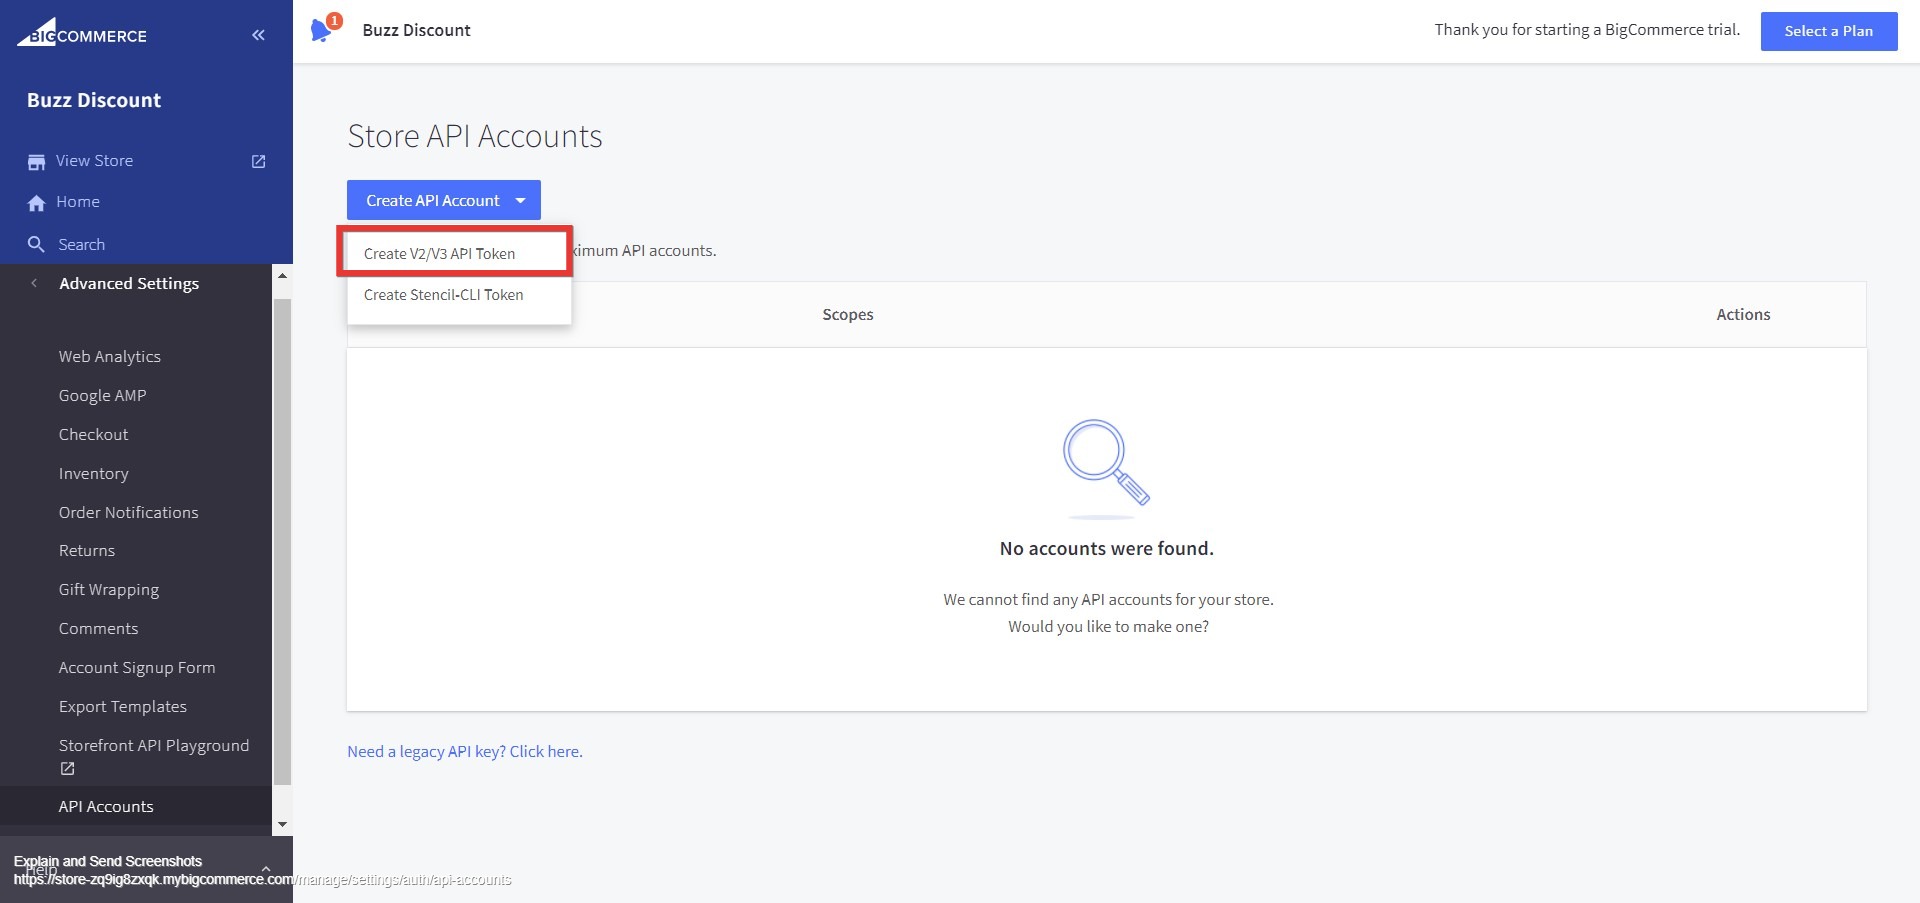
Task: Go to Home in sidebar
Action: (77, 201)
